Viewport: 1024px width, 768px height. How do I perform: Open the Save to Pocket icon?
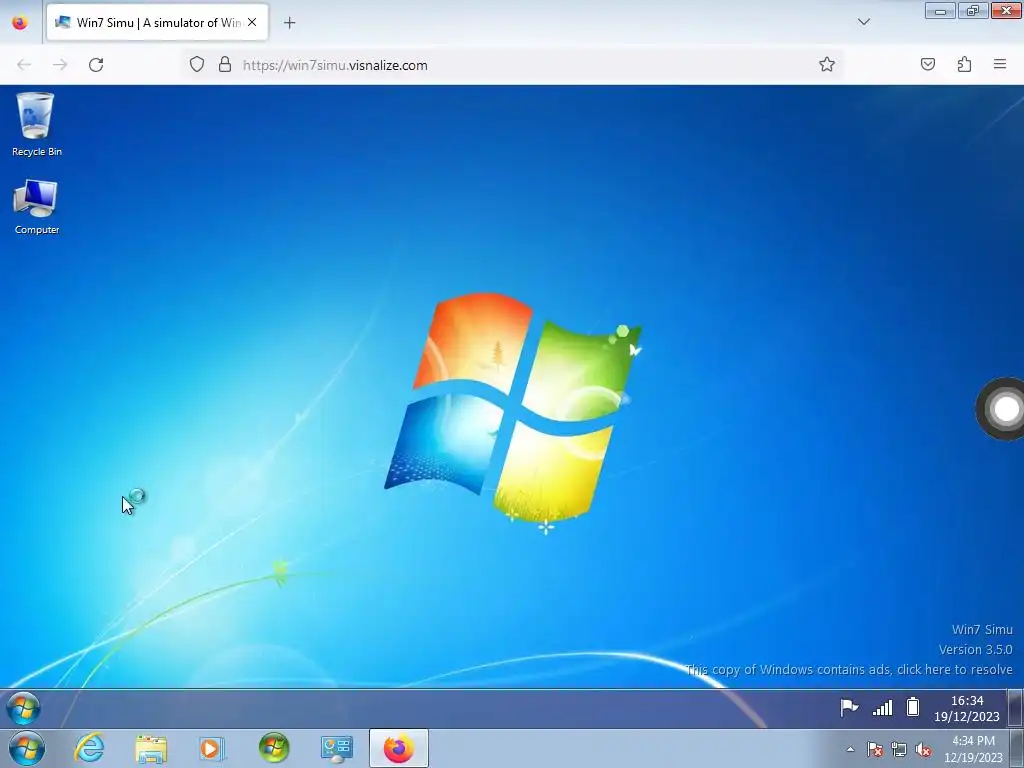coord(927,64)
